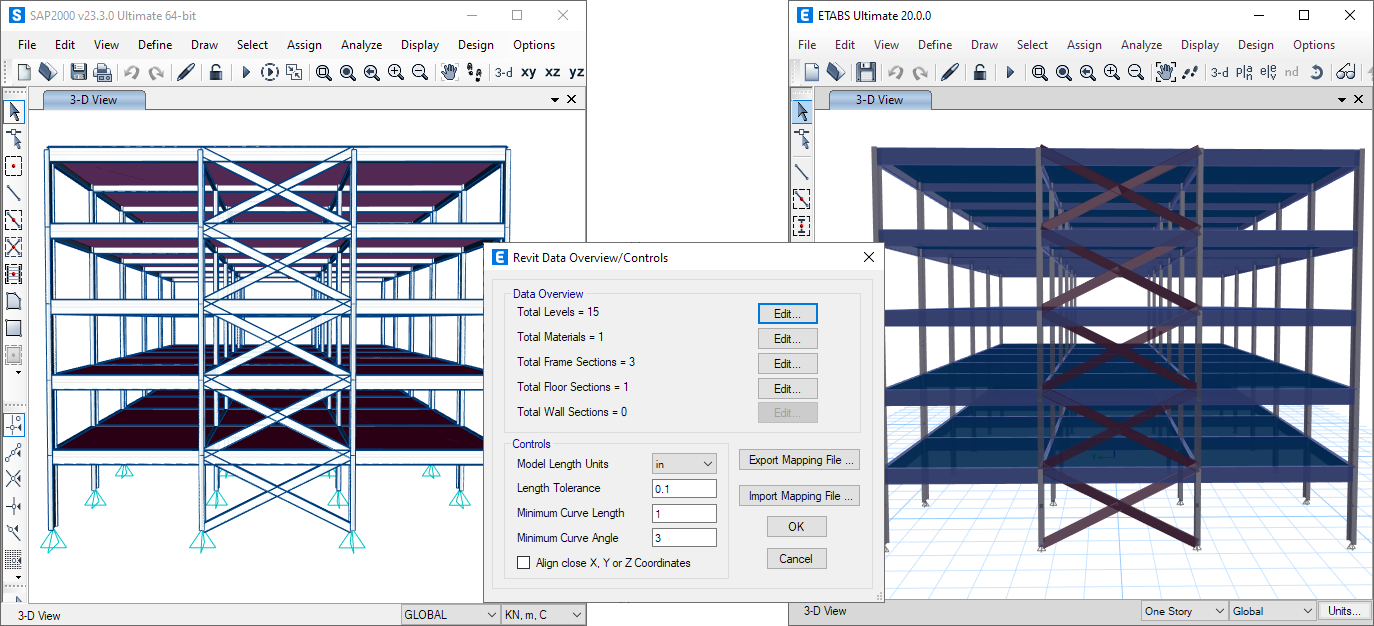Screen dimensions: 1374x626
Task: Click Units... button in ETABS status bar
Action: 1344,611
